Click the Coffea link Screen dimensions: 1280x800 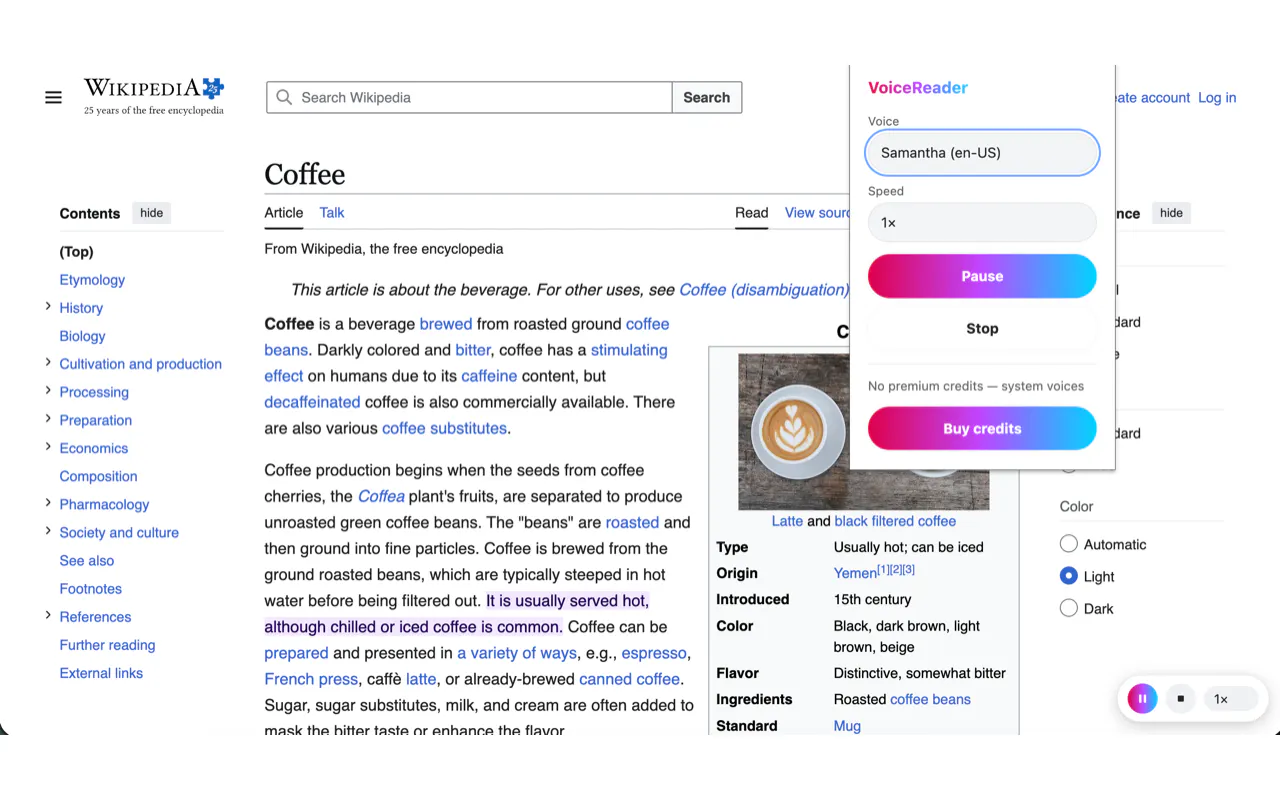[x=381, y=496]
